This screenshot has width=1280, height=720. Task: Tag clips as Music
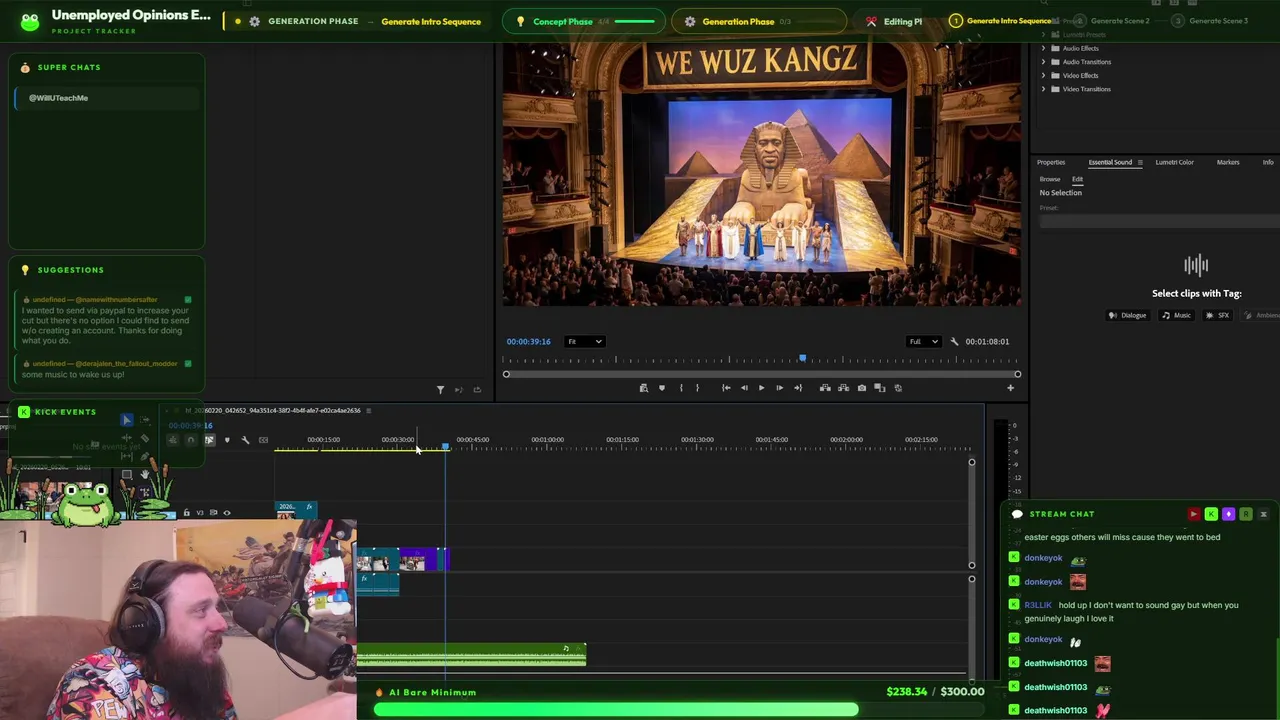[x=1176, y=315]
